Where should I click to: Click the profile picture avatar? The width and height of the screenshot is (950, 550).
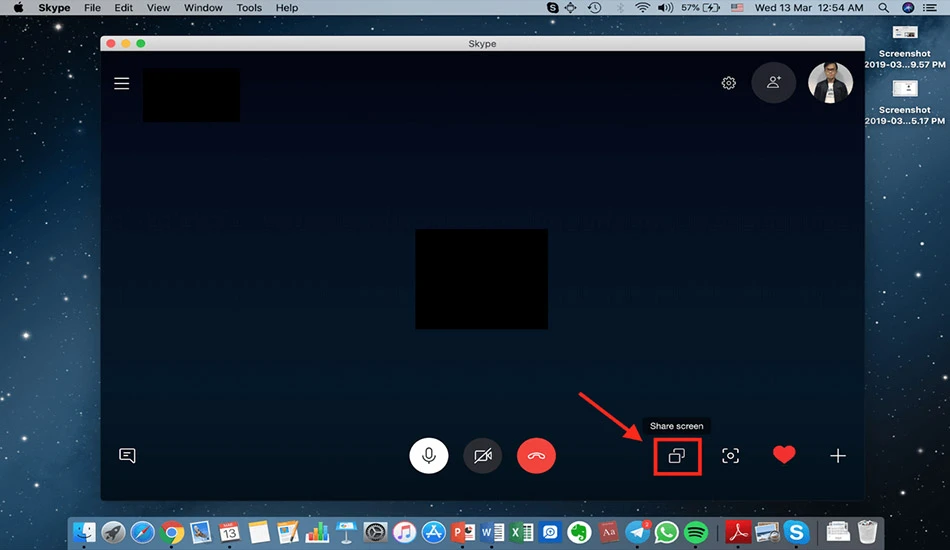pyautogui.click(x=830, y=82)
